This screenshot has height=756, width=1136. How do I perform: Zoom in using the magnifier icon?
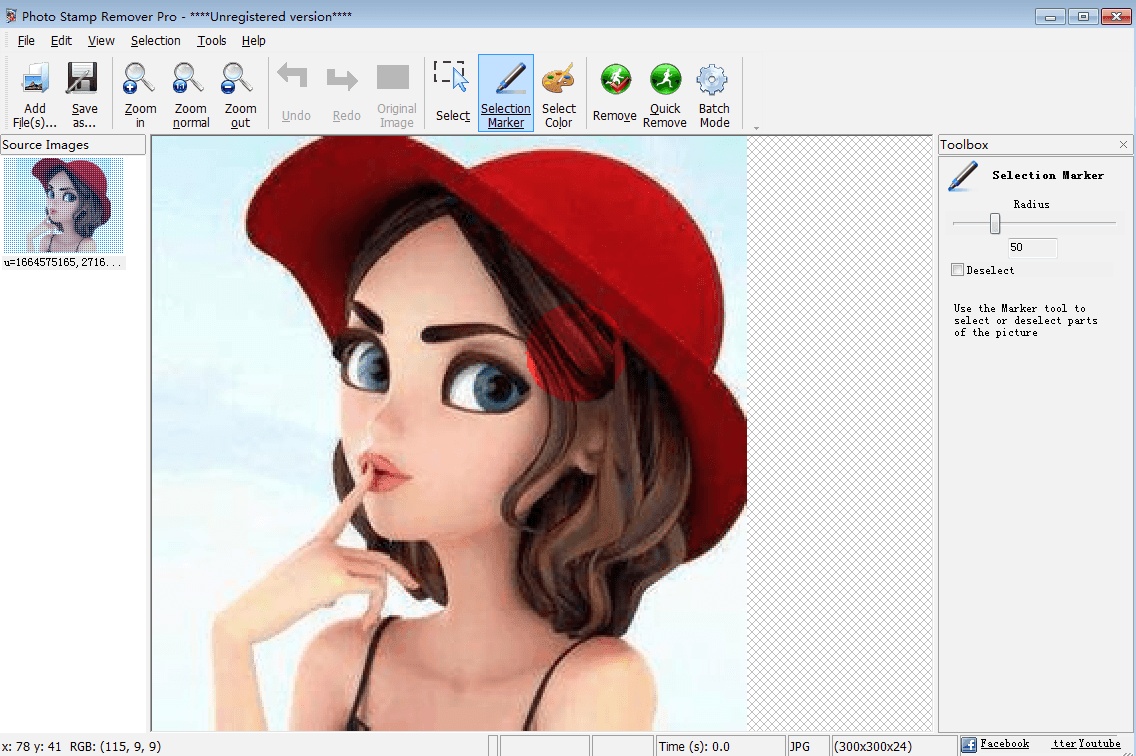(x=140, y=80)
